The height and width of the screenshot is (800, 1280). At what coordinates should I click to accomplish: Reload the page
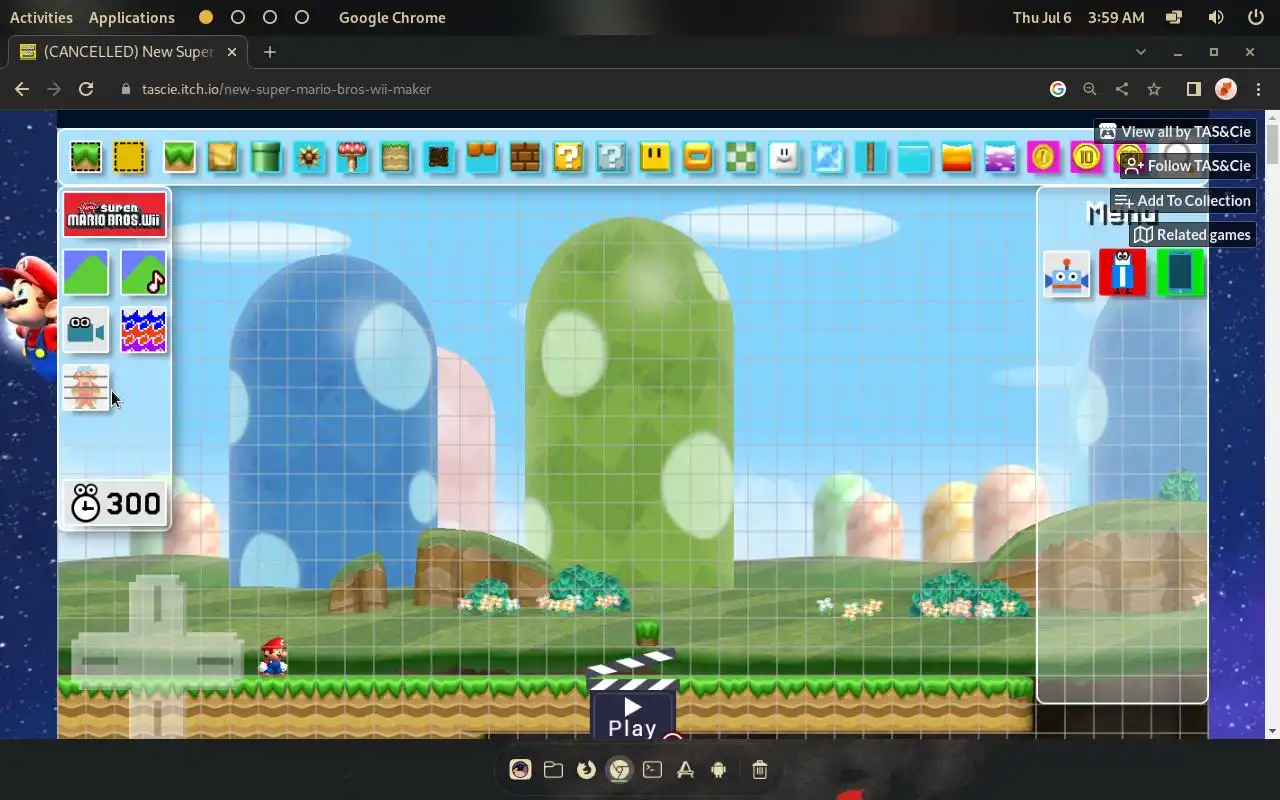(86, 89)
